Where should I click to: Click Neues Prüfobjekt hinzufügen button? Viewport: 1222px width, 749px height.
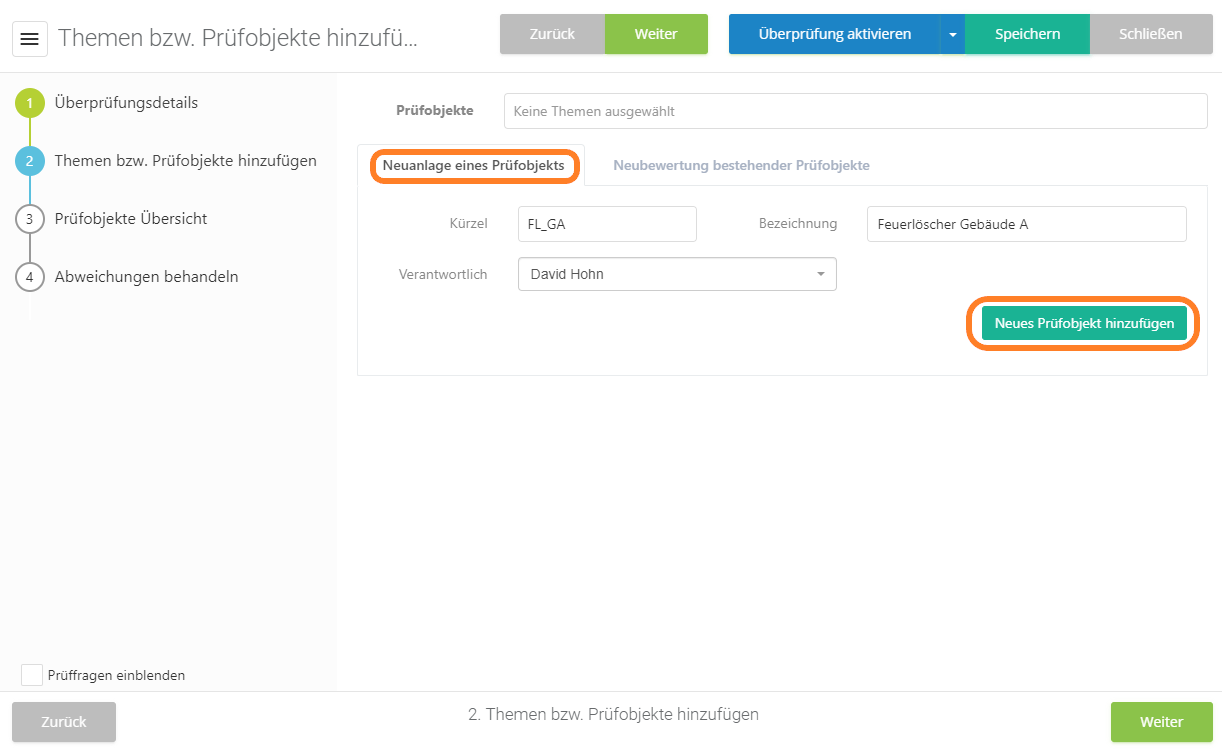(x=1084, y=324)
